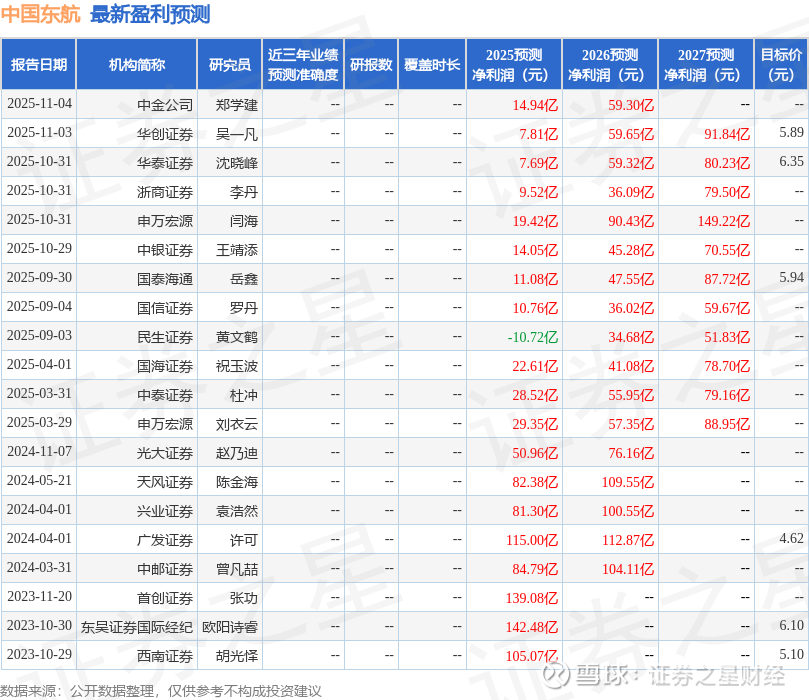Click the date cell 2025-09-30
Screen dimensions: 809x700
click(x=39, y=277)
